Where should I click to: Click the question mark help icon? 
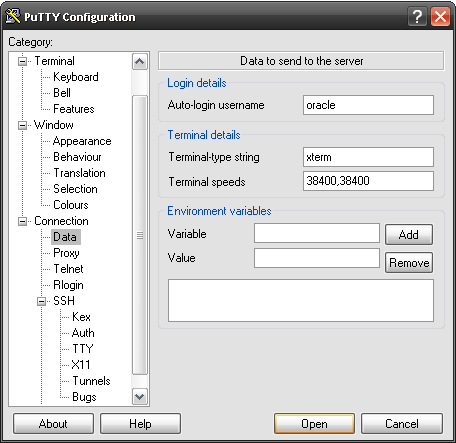pyautogui.click(x=417, y=16)
